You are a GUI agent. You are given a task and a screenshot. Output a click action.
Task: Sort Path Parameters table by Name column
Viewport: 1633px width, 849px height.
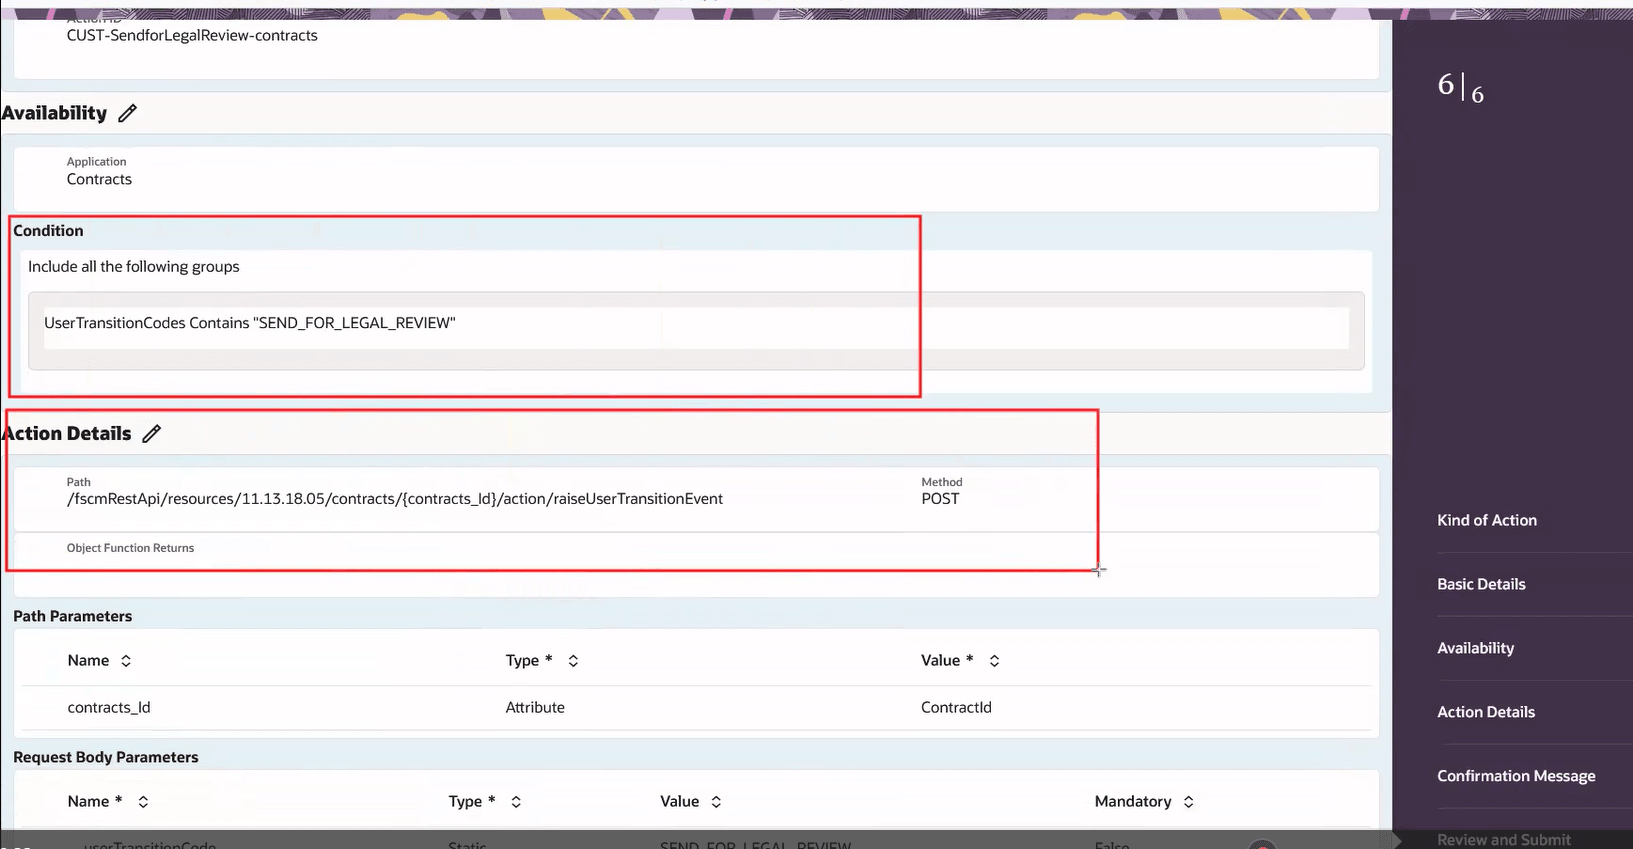tap(126, 661)
